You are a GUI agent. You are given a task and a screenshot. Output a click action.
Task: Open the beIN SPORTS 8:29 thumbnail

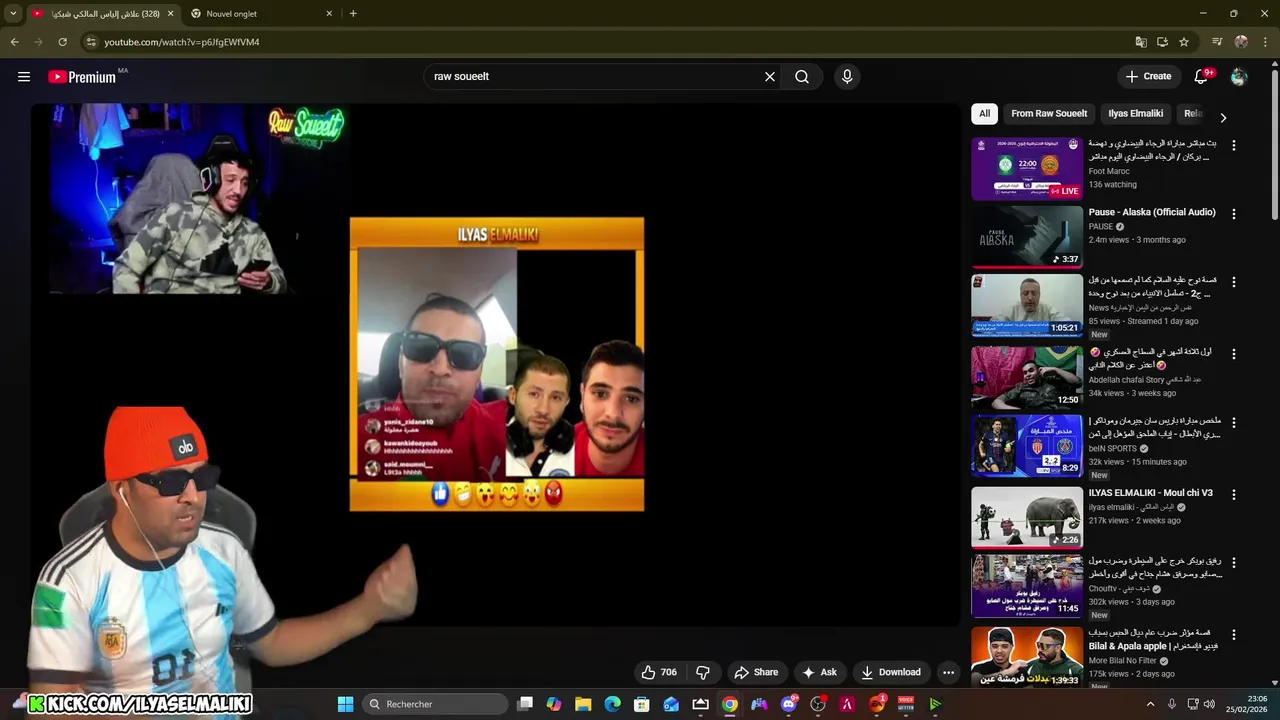click(x=1027, y=445)
